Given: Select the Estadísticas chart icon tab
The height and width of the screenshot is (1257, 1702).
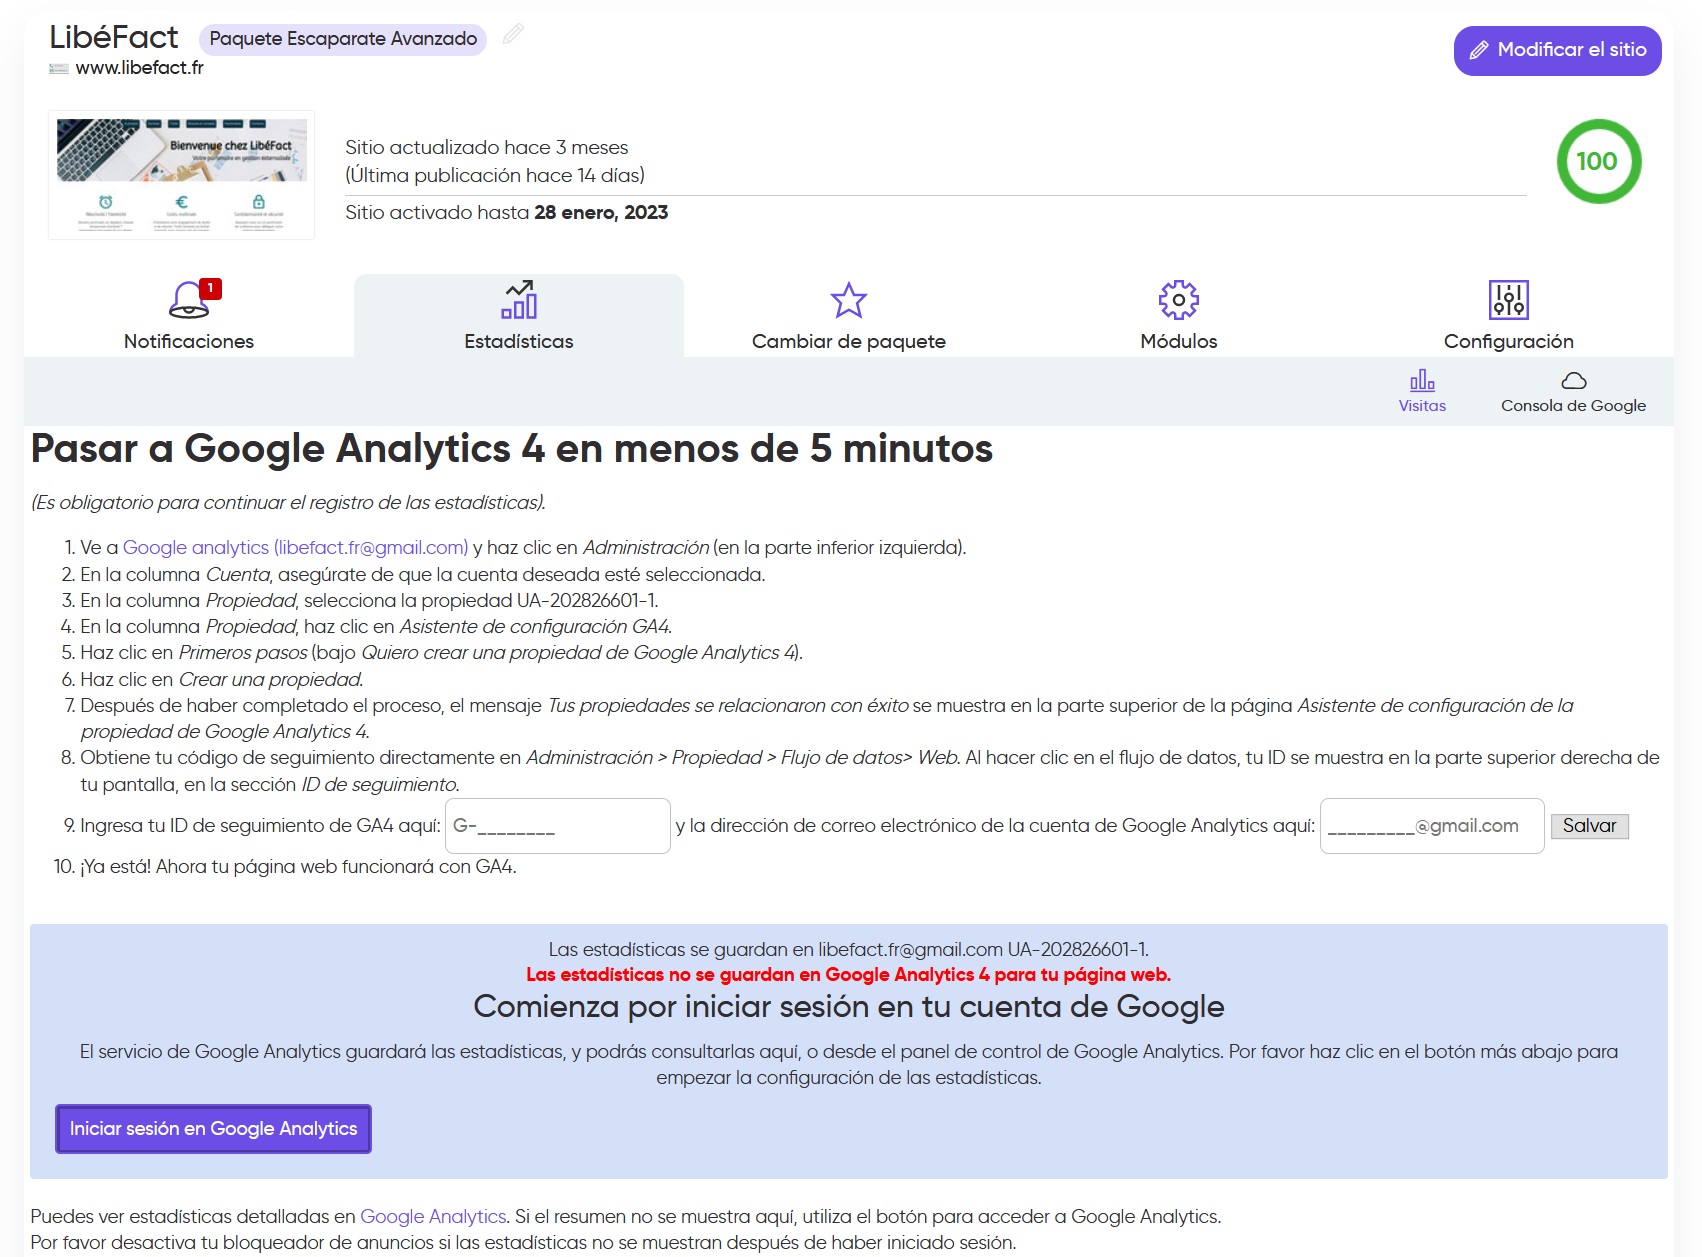Looking at the screenshot, I should coord(519,300).
